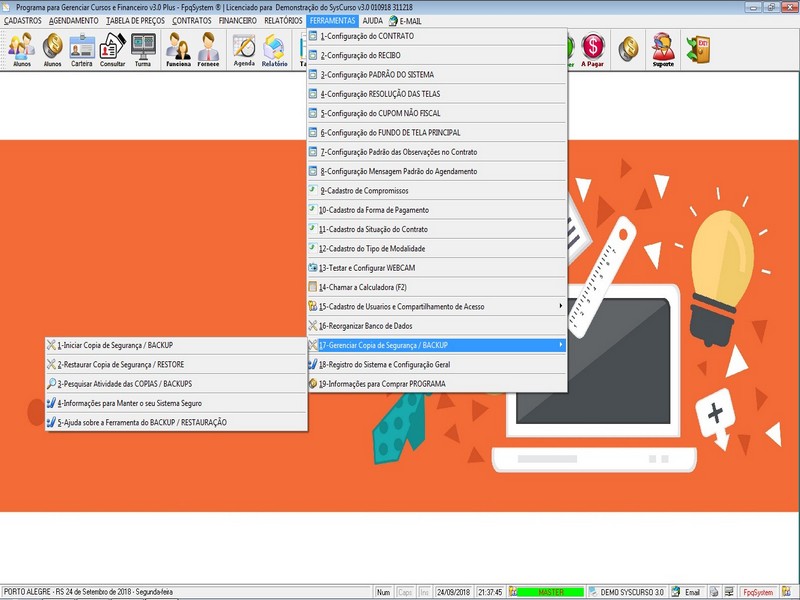Image resolution: width=800 pixels, height=600 pixels.
Task: Click the green MASTER status indicator
Action: (x=551, y=592)
